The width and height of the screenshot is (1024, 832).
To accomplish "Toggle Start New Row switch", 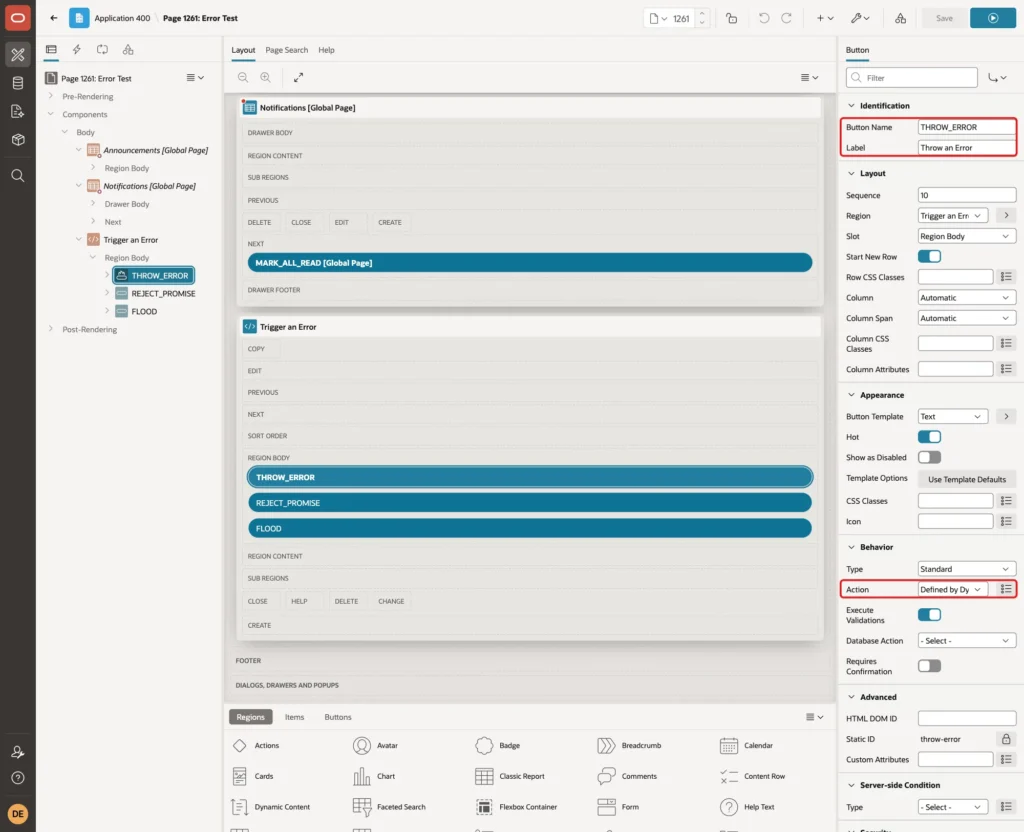I will pos(929,257).
